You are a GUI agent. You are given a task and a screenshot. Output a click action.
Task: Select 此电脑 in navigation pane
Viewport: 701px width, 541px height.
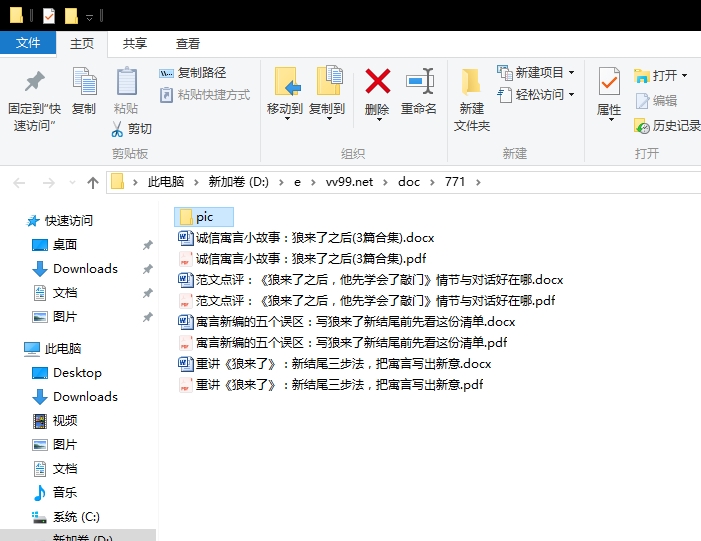click(x=53, y=348)
